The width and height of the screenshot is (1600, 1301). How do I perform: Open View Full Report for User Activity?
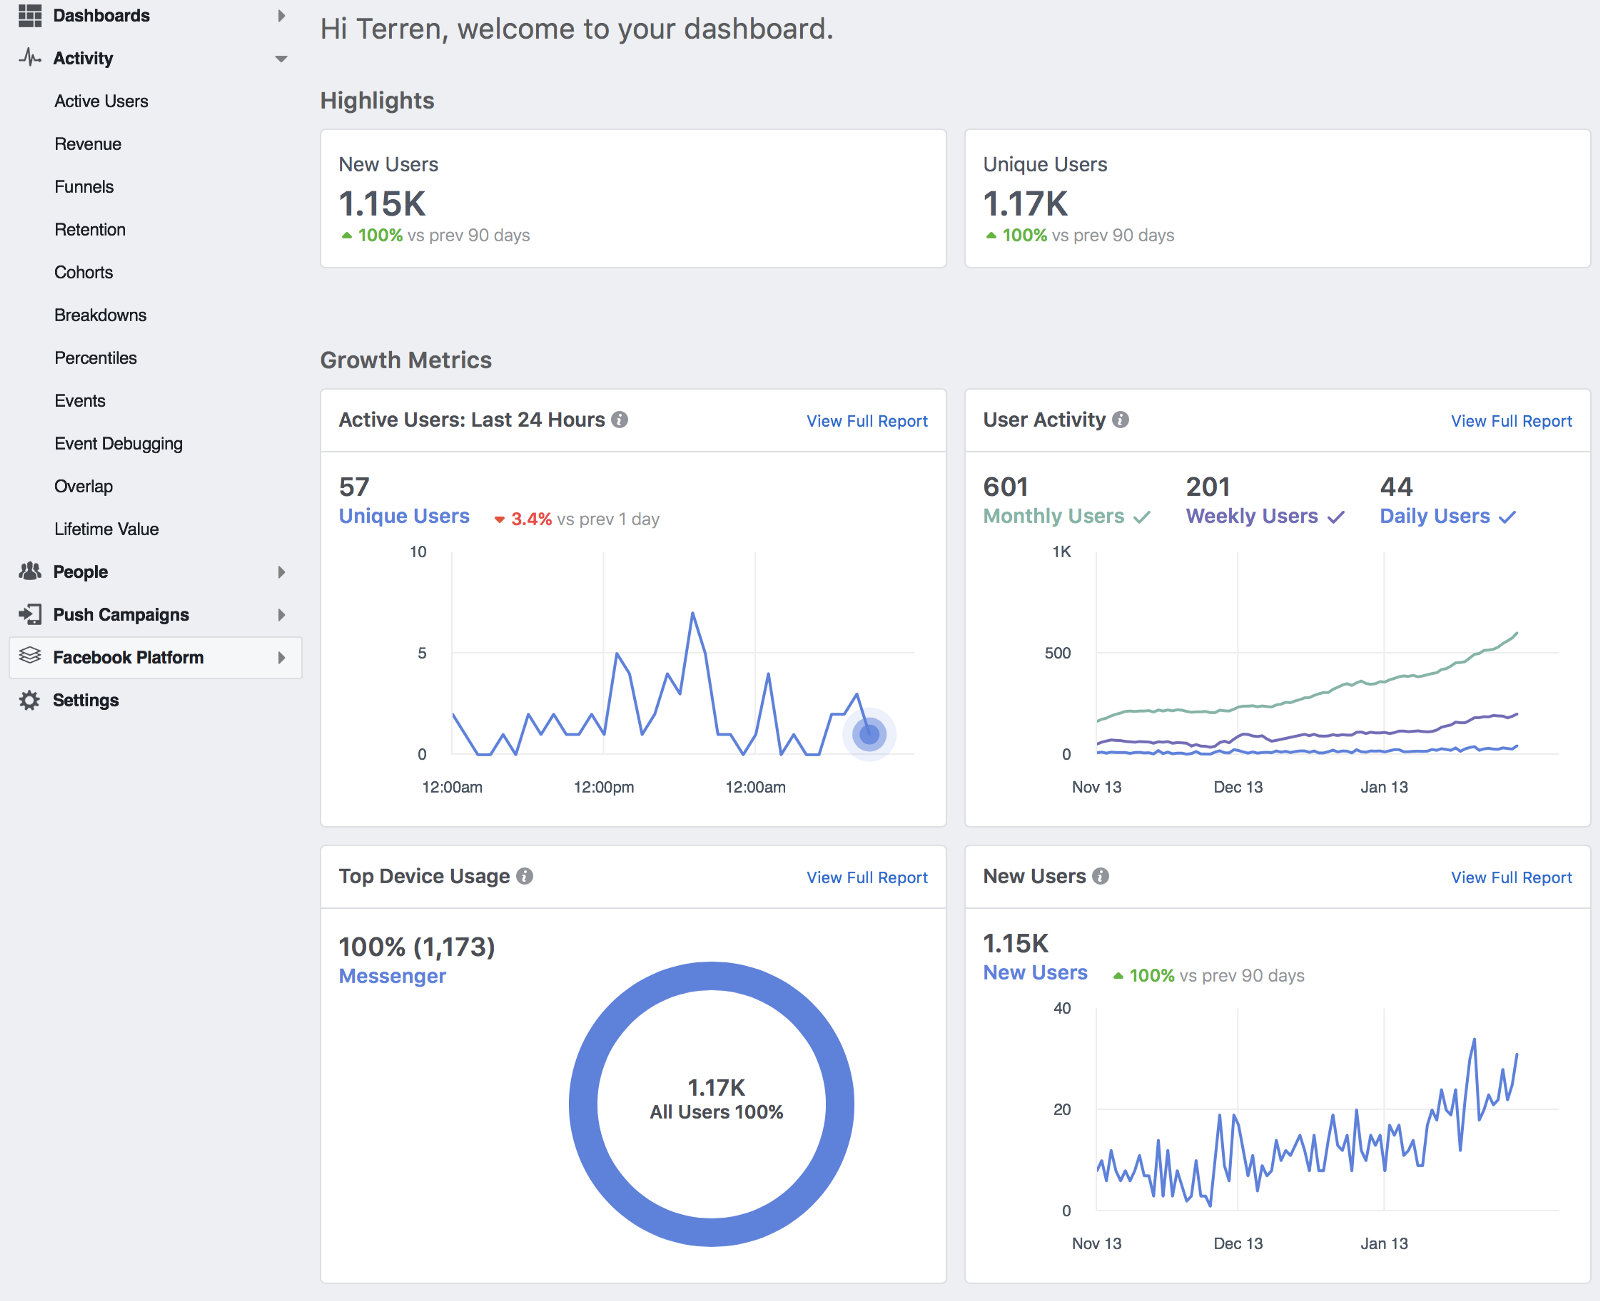1511,421
